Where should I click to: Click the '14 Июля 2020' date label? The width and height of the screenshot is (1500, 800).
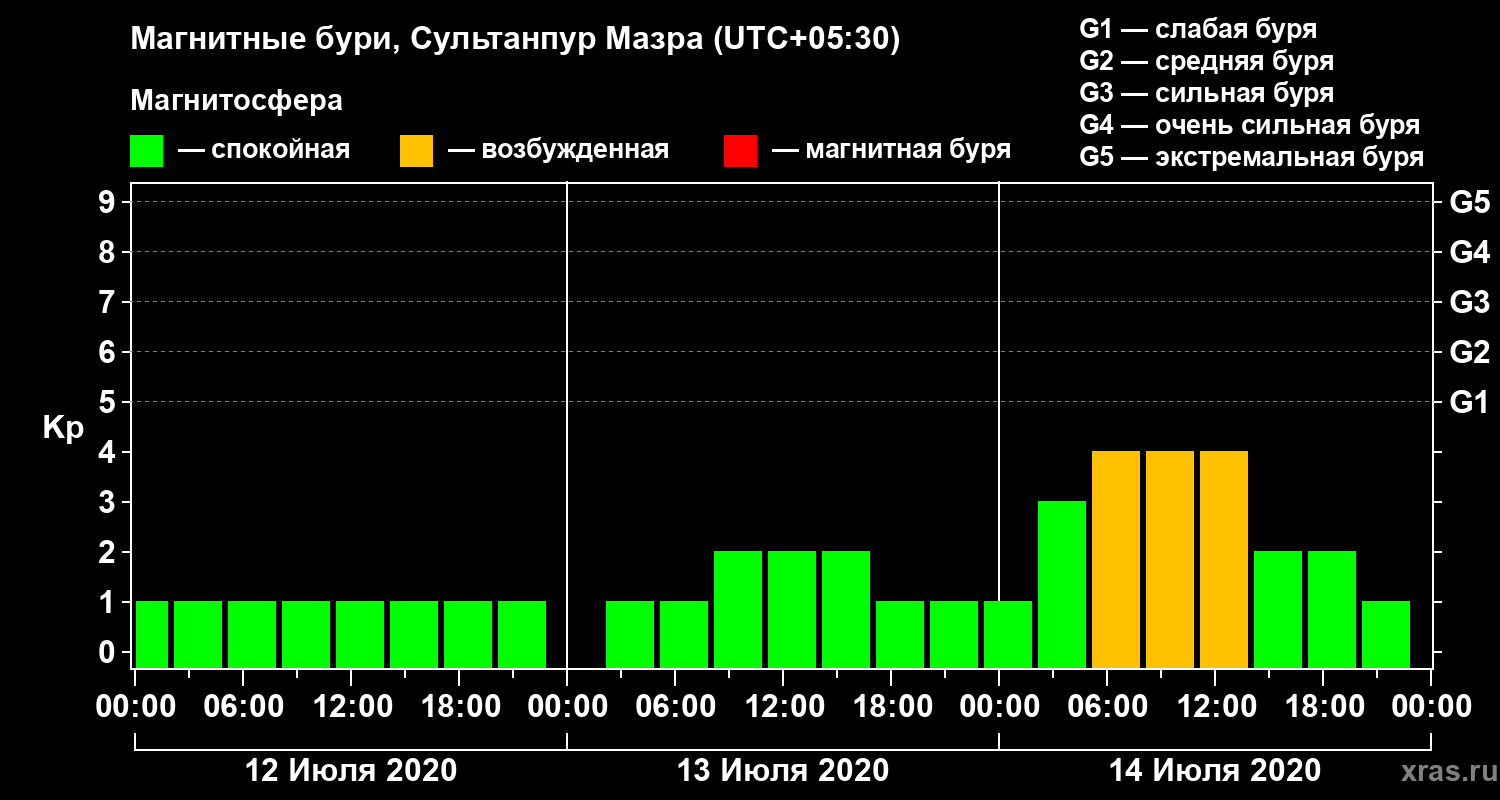(1215, 771)
